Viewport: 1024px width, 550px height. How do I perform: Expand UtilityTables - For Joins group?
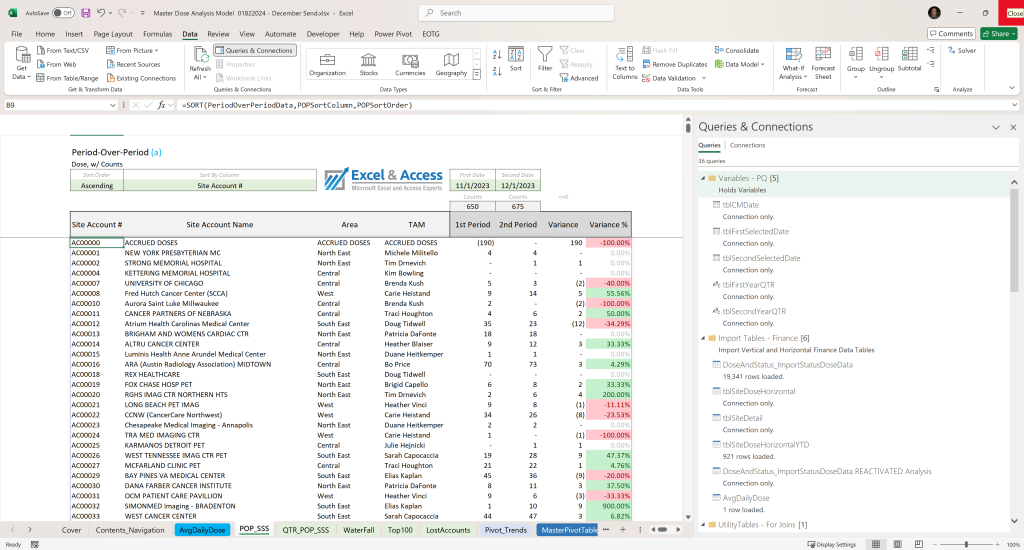703,525
